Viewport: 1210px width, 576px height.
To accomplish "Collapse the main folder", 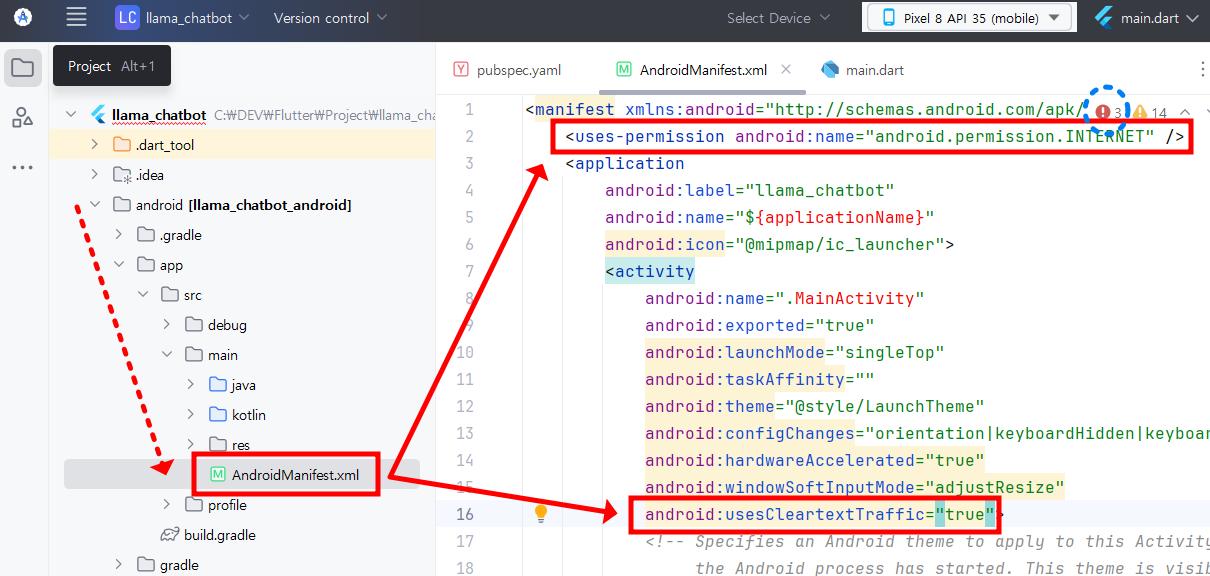I will [x=167, y=355].
